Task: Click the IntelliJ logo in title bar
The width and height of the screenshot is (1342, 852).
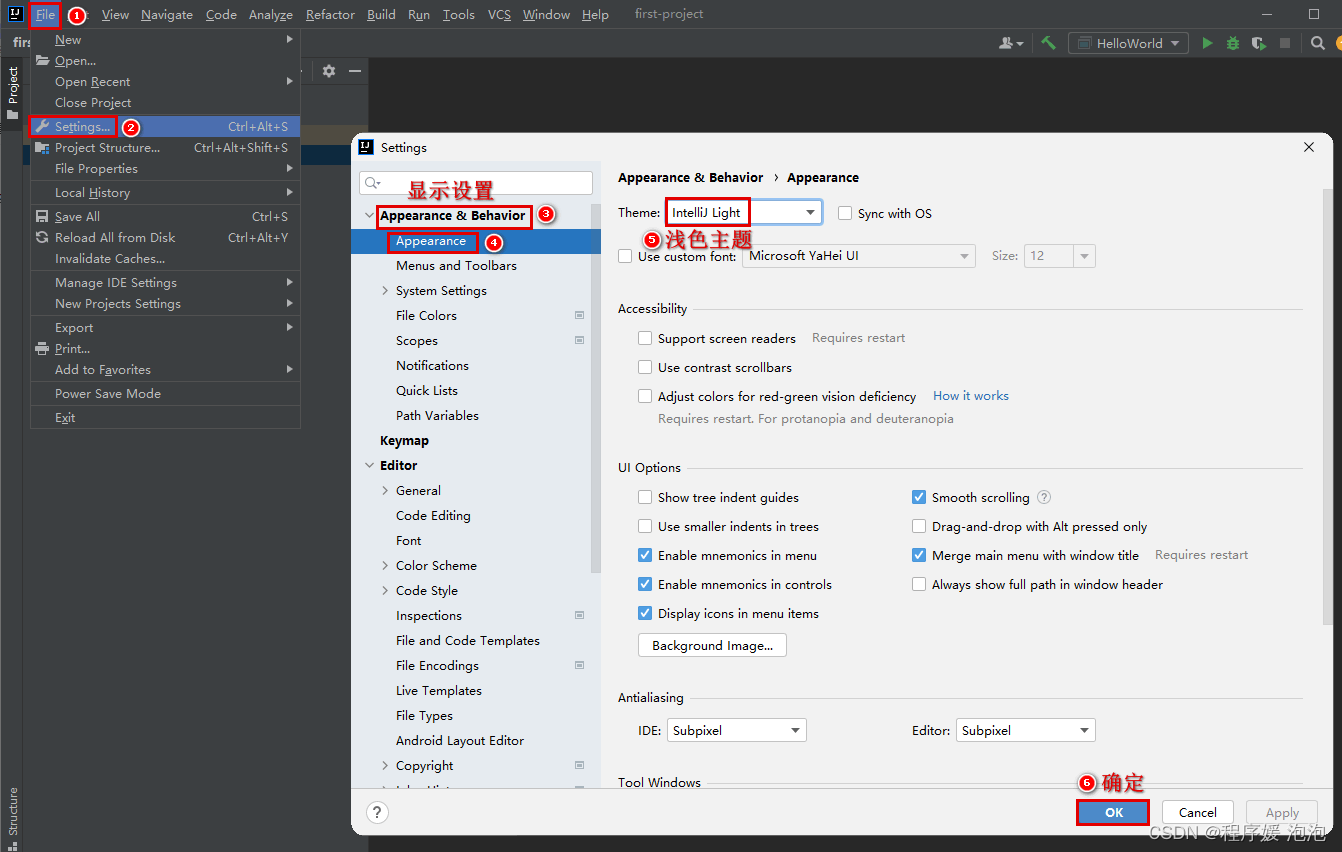Action: coord(15,14)
